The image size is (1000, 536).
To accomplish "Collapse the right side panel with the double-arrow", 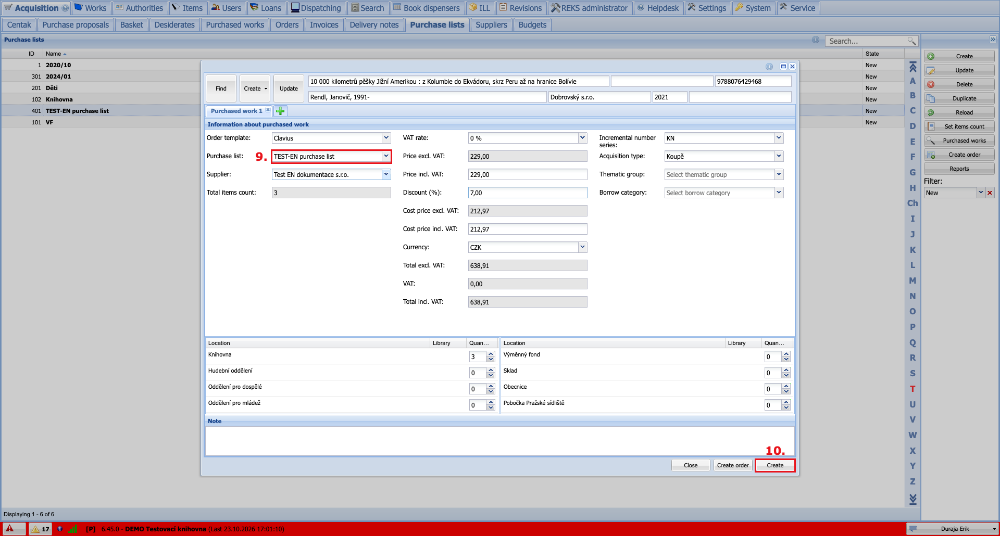I will tap(995, 40).
